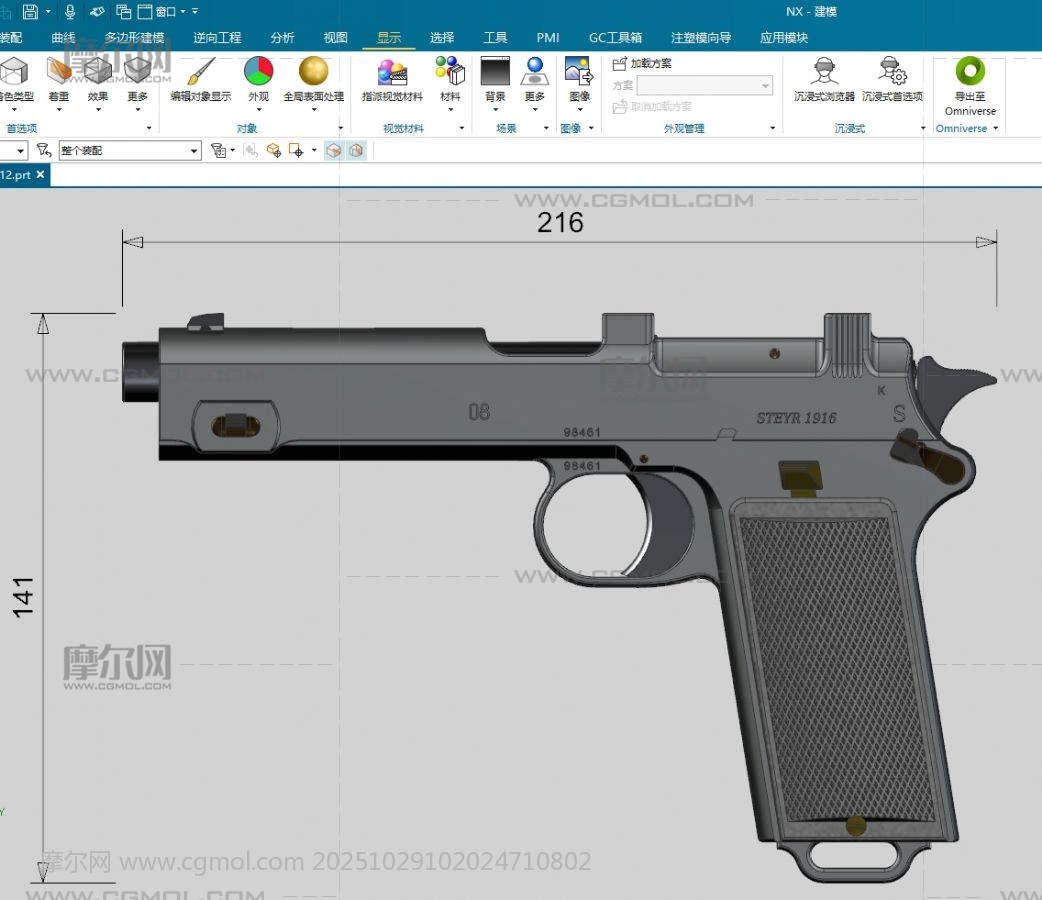Click the Save icon in title bar
The width and height of the screenshot is (1042, 900).
tap(30, 11)
